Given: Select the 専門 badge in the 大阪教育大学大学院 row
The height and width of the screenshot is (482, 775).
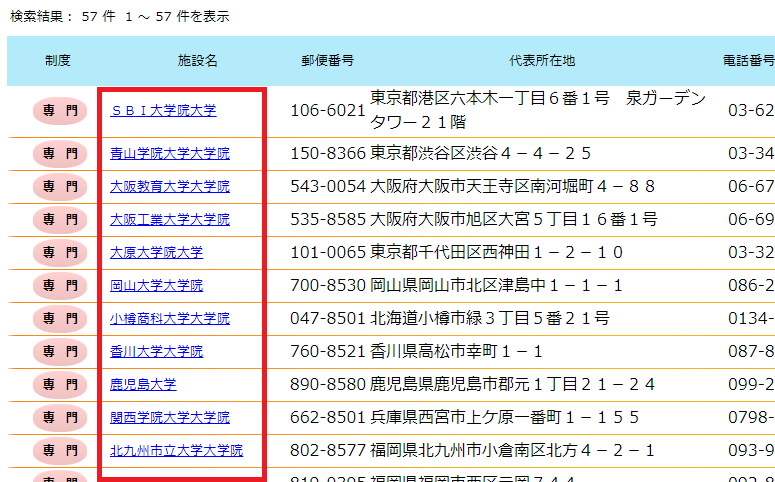Looking at the screenshot, I should tap(60, 187).
